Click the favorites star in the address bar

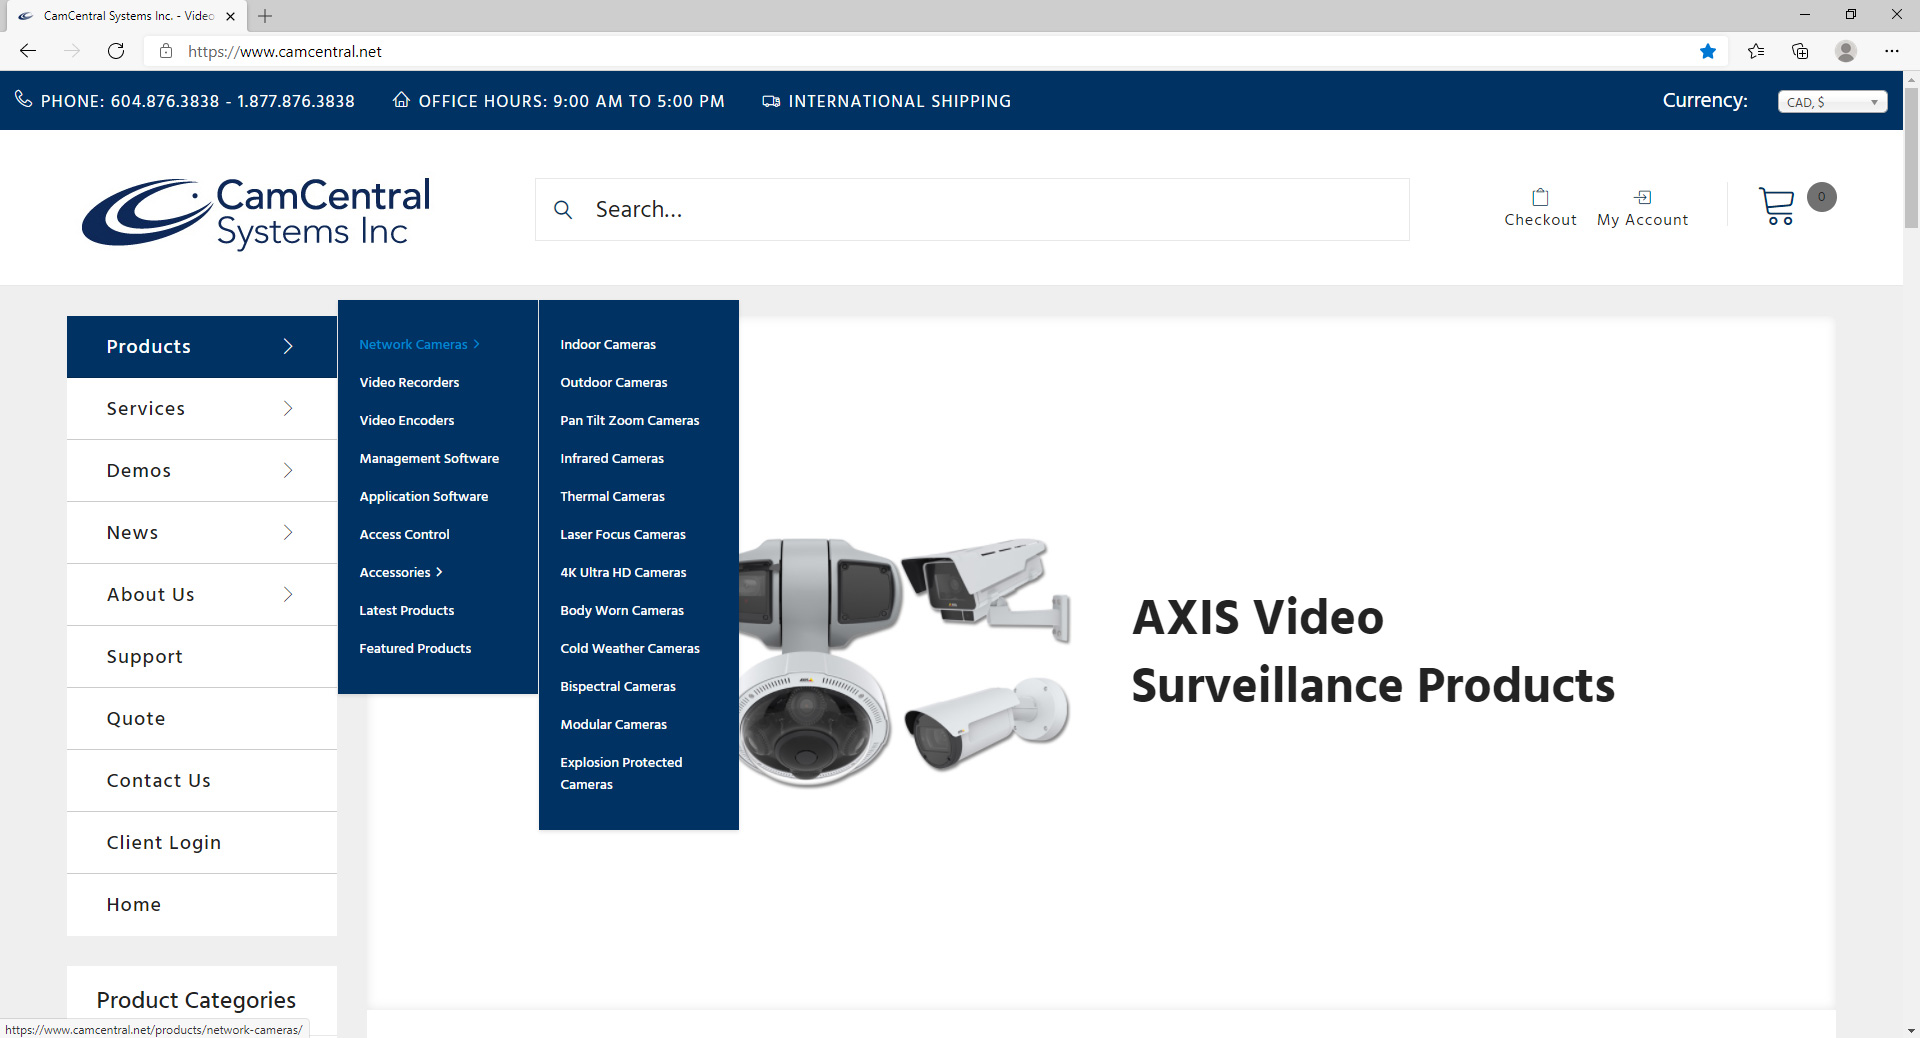pyautogui.click(x=1708, y=51)
